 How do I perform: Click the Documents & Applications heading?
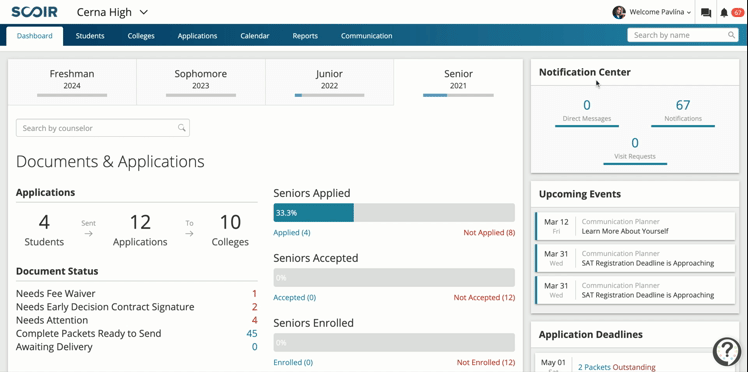110,162
